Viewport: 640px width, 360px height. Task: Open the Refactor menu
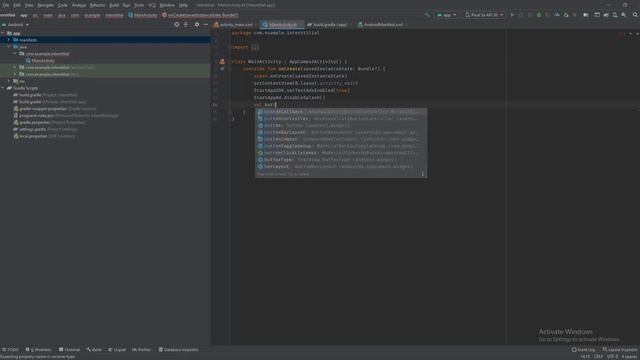tap(97, 5)
